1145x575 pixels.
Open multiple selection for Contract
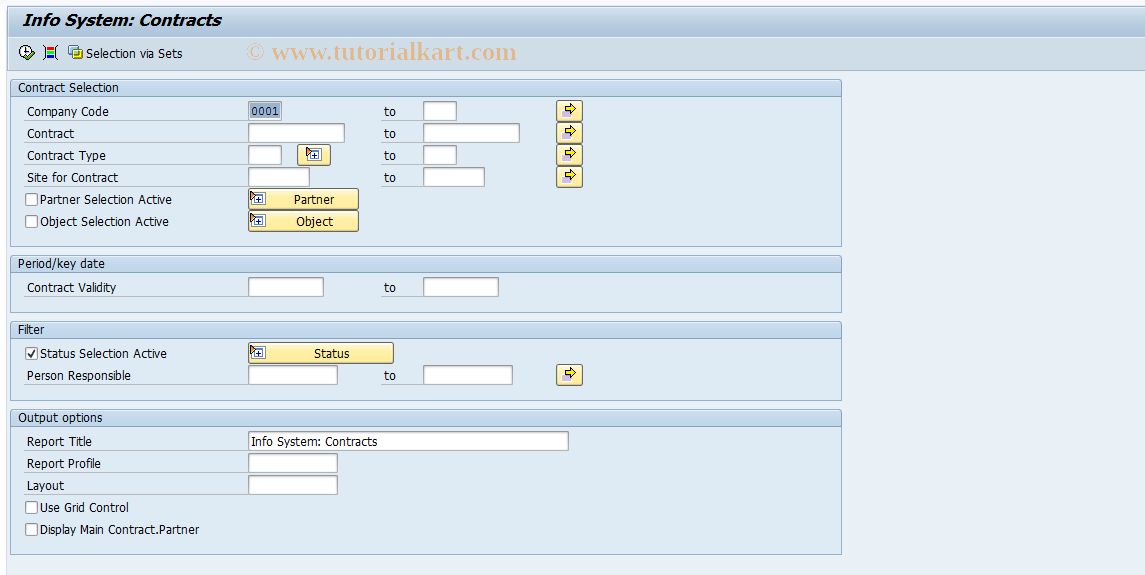[569, 132]
